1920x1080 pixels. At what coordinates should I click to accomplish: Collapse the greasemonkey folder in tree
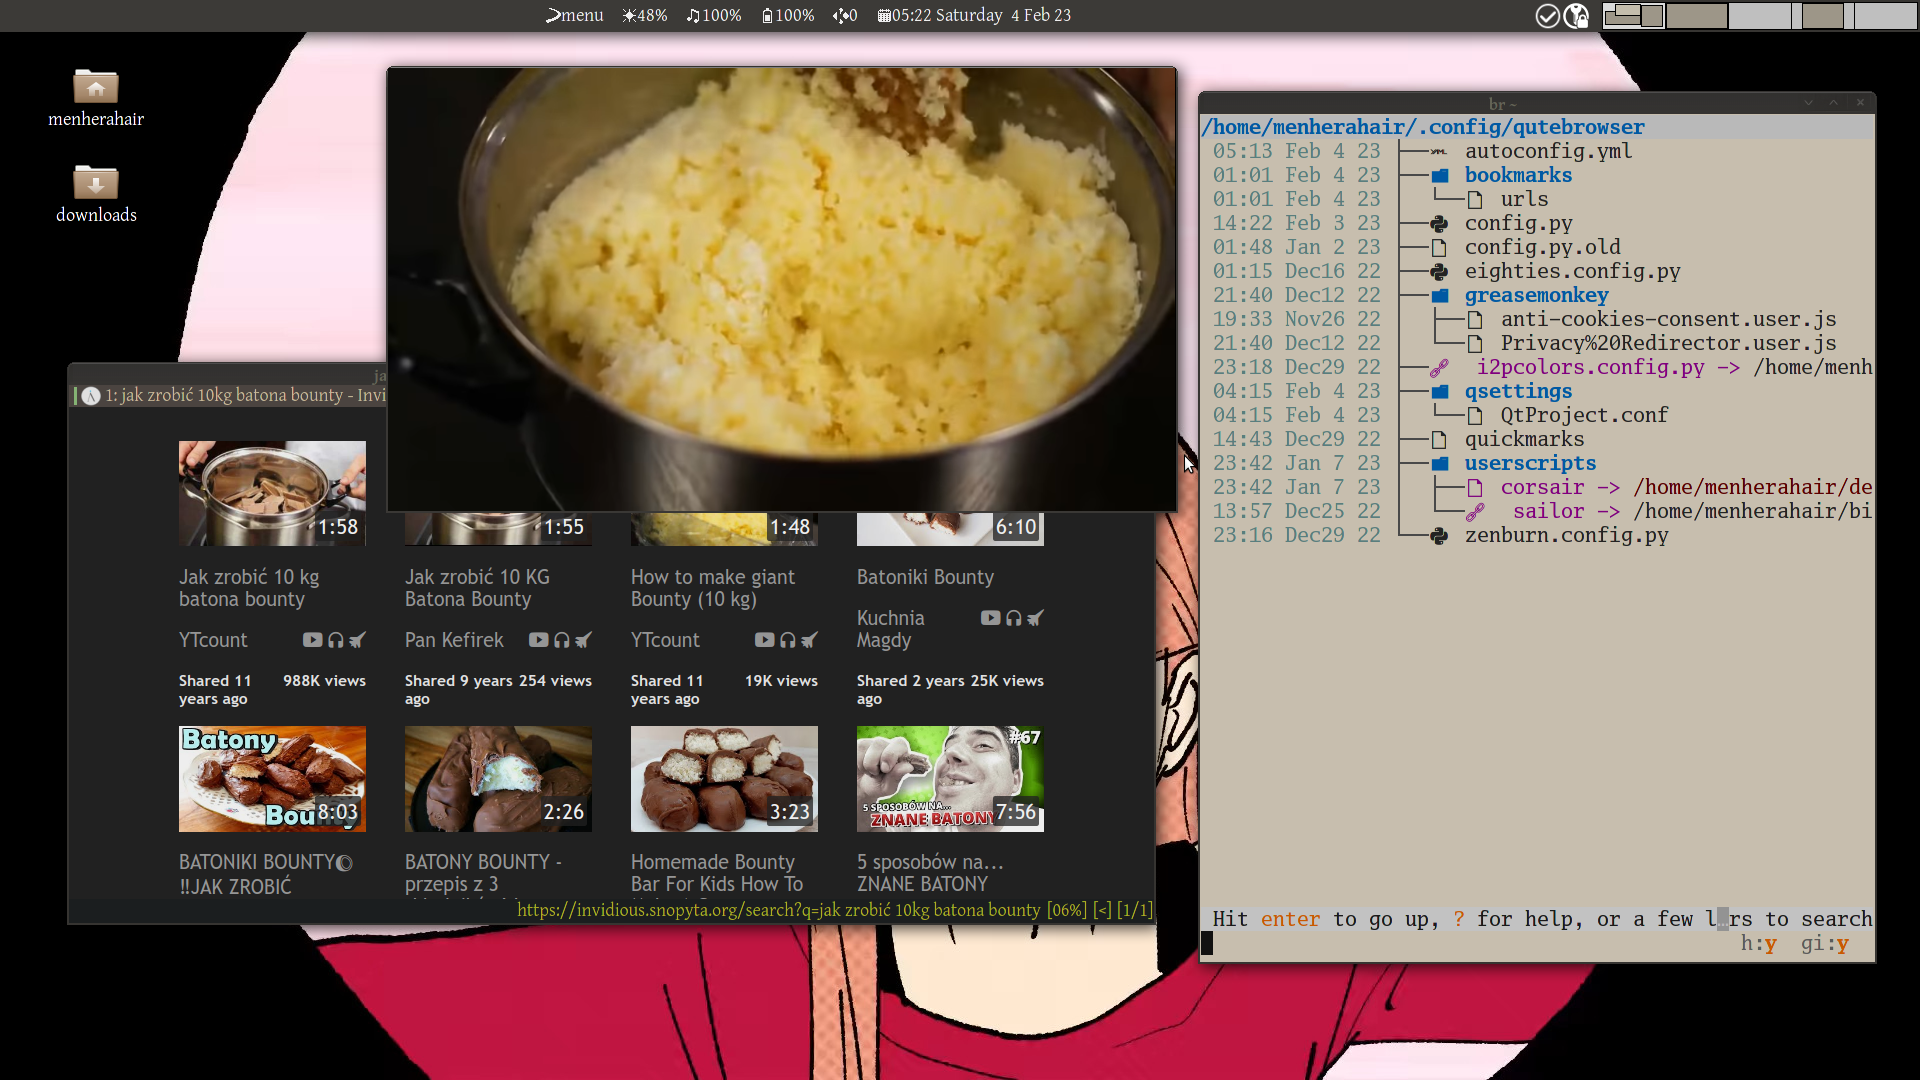tap(1536, 295)
